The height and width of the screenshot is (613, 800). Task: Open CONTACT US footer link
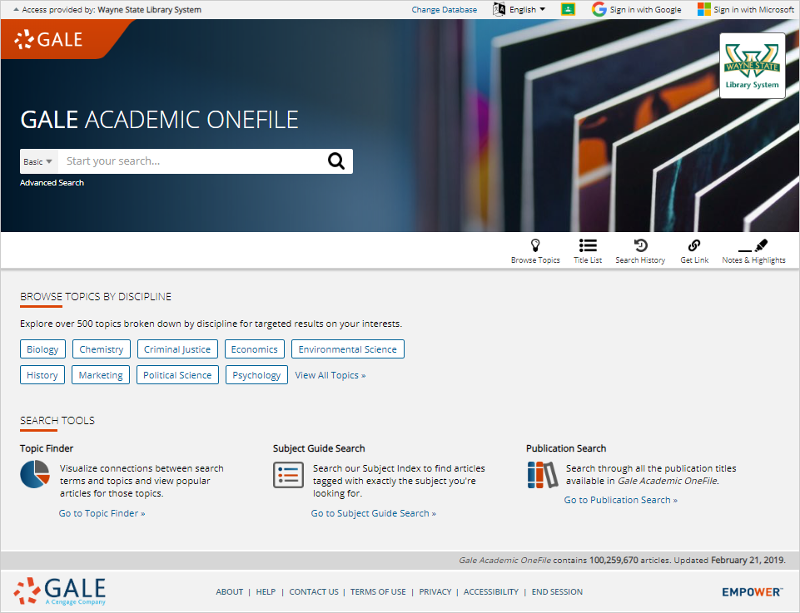(314, 592)
